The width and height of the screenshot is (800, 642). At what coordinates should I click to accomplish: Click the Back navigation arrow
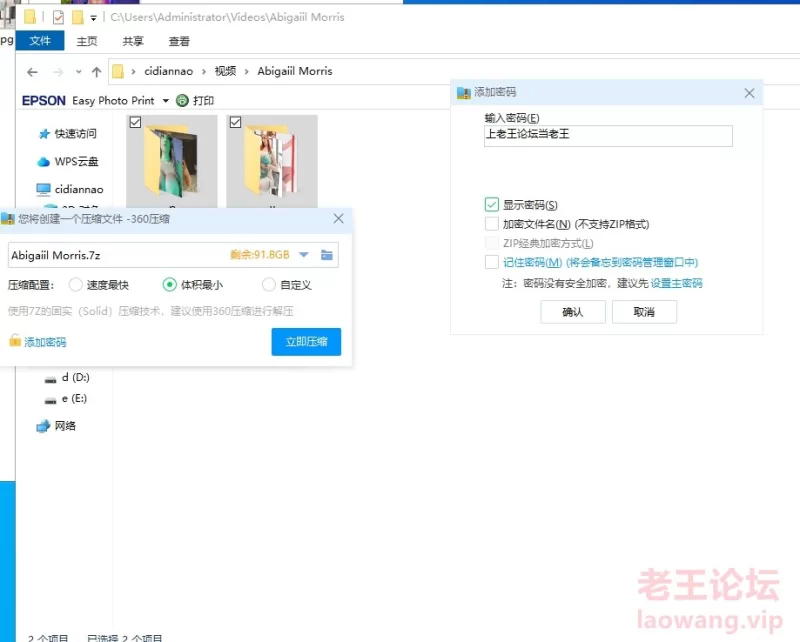tap(33, 72)
